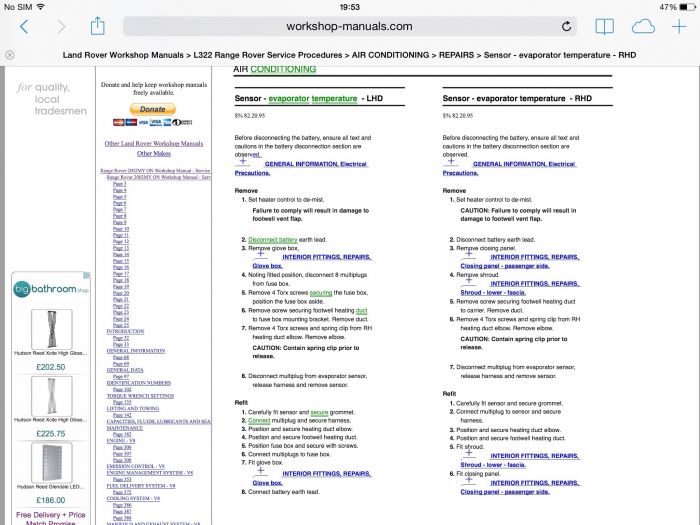Open COOLING SYSTEM - V8 link
Screen dimensions: 700x525
coord(133,498)
